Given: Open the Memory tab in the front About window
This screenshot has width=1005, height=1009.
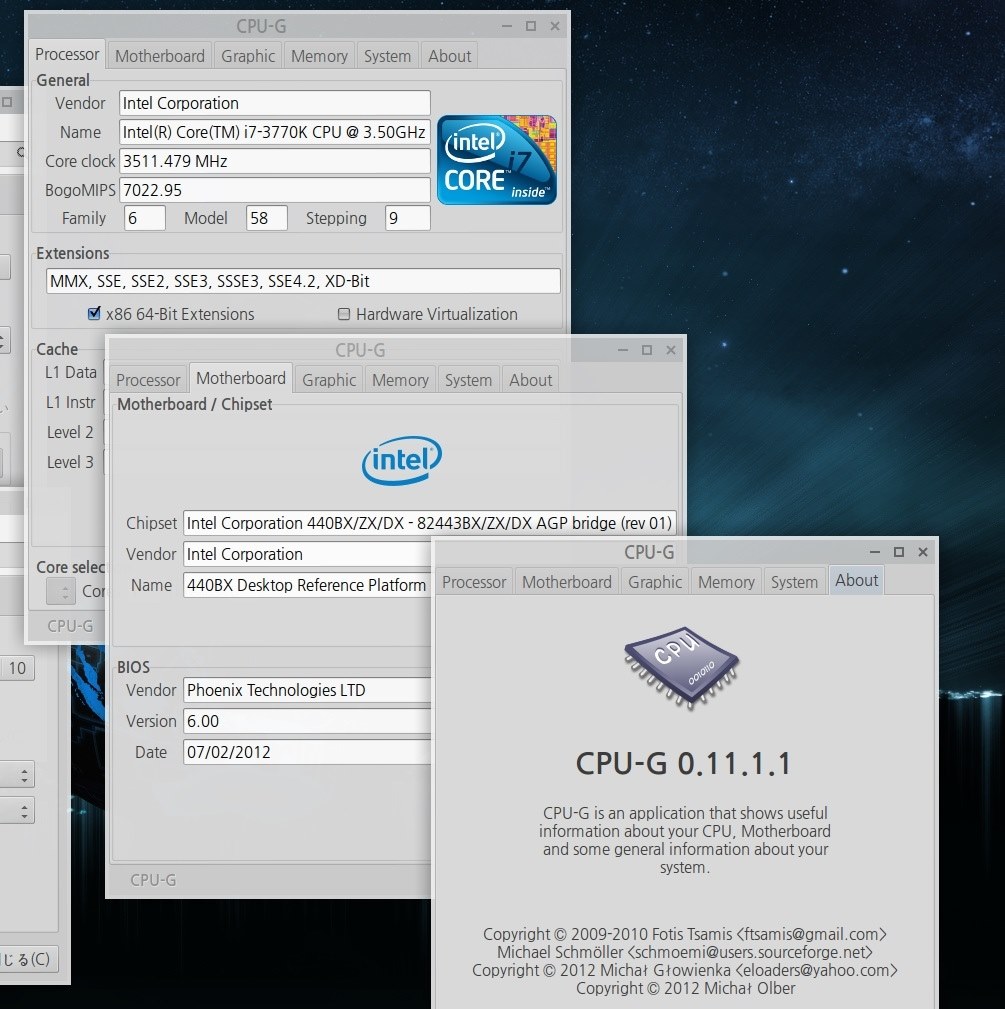Looking at the screenshot, I should (726, 582).
